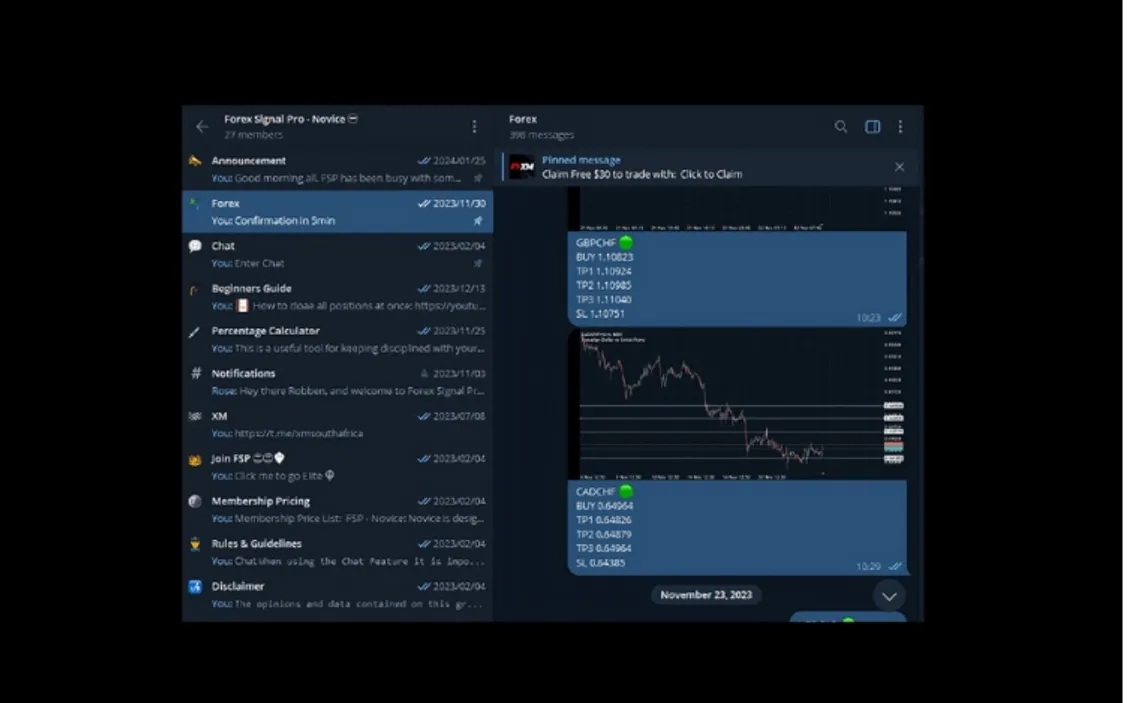This screenshot has width=1140, height=703.
Task: Open the Rules & Guidelines topic
Action: coord(337,552)
